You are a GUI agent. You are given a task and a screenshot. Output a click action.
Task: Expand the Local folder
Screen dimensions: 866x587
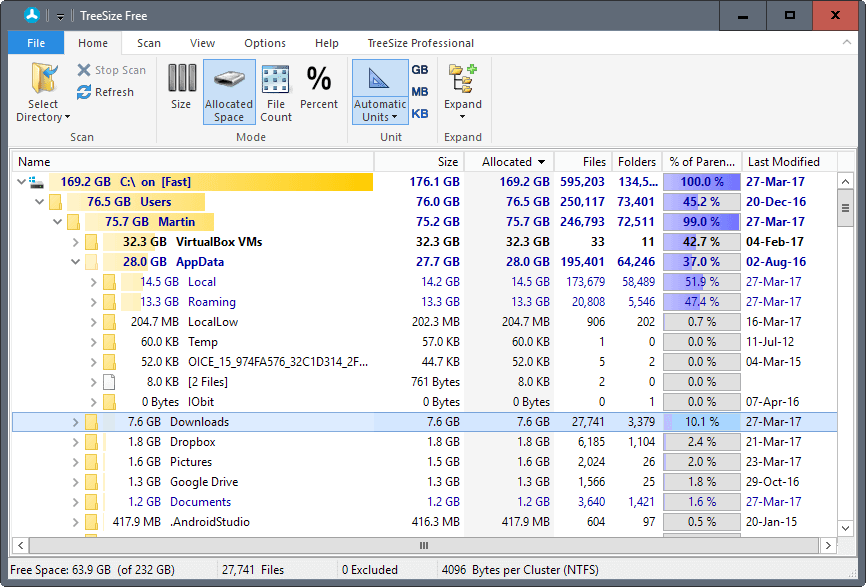[x=94, y=282]
